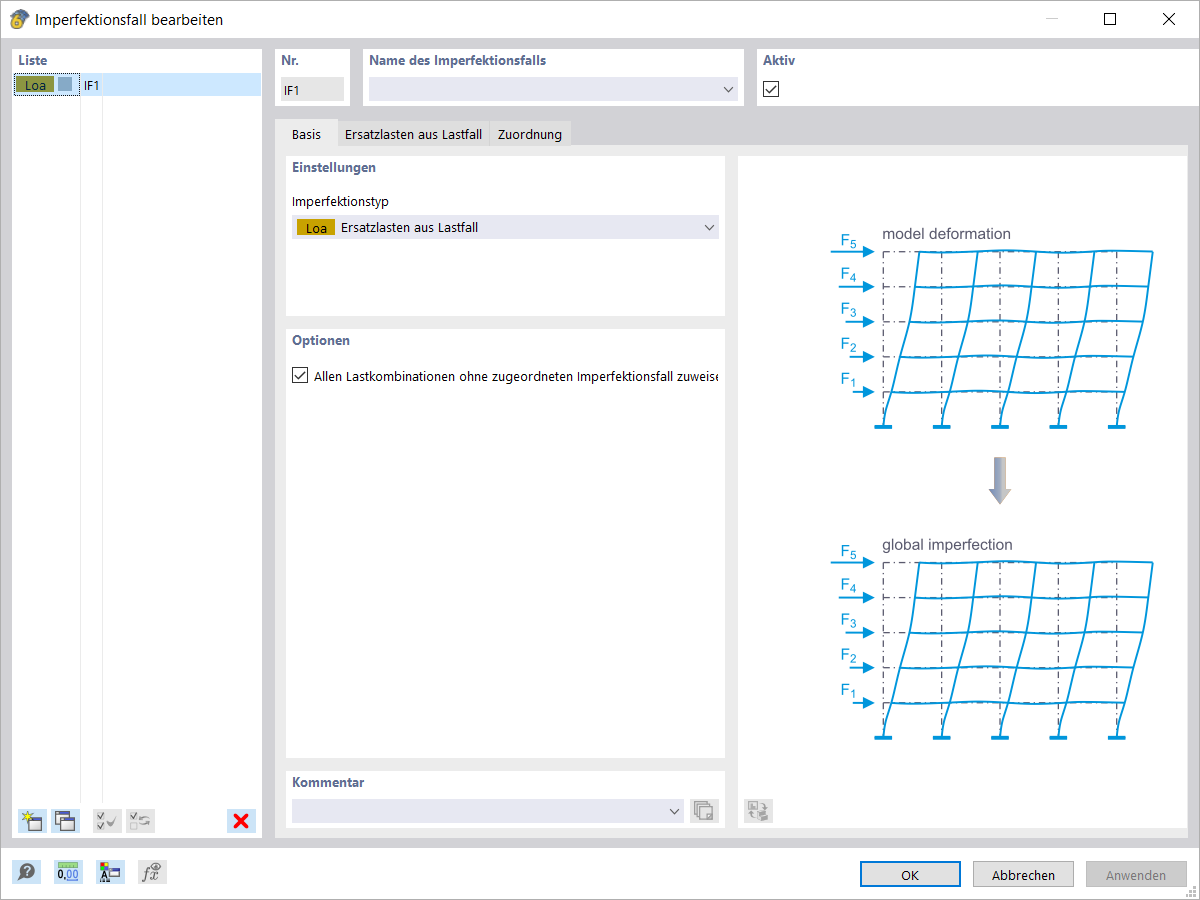The image size is (1200, 900).
Task: Open the comment library icon beside Kommentar
Action: 705,811
